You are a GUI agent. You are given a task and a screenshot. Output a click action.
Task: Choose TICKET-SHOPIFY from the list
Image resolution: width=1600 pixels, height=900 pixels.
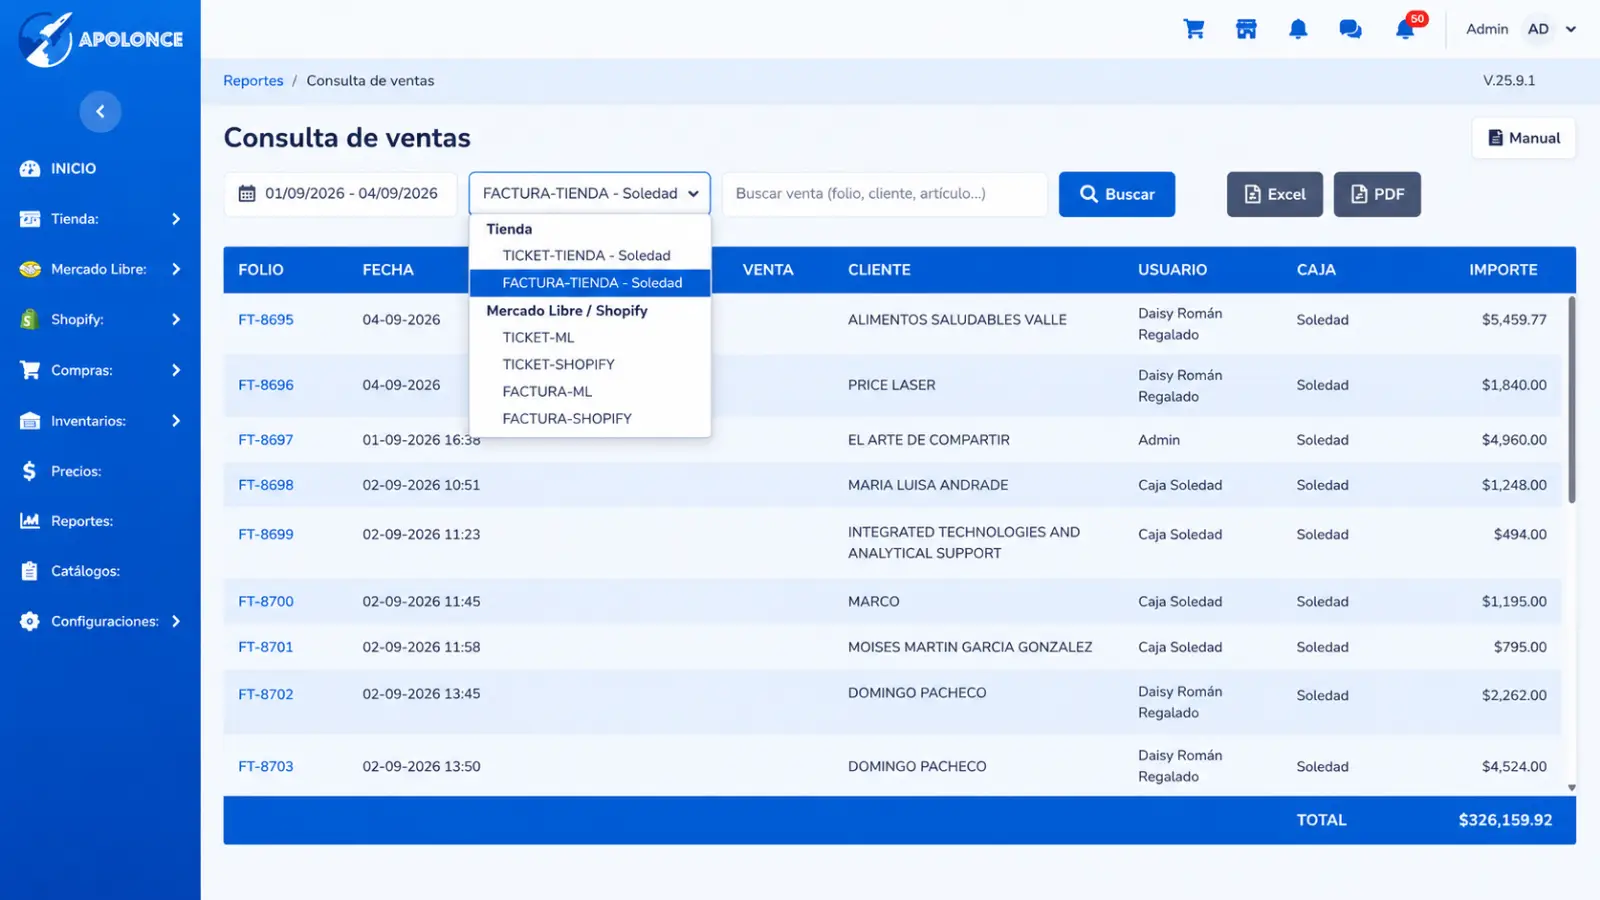tap(590, 365)
